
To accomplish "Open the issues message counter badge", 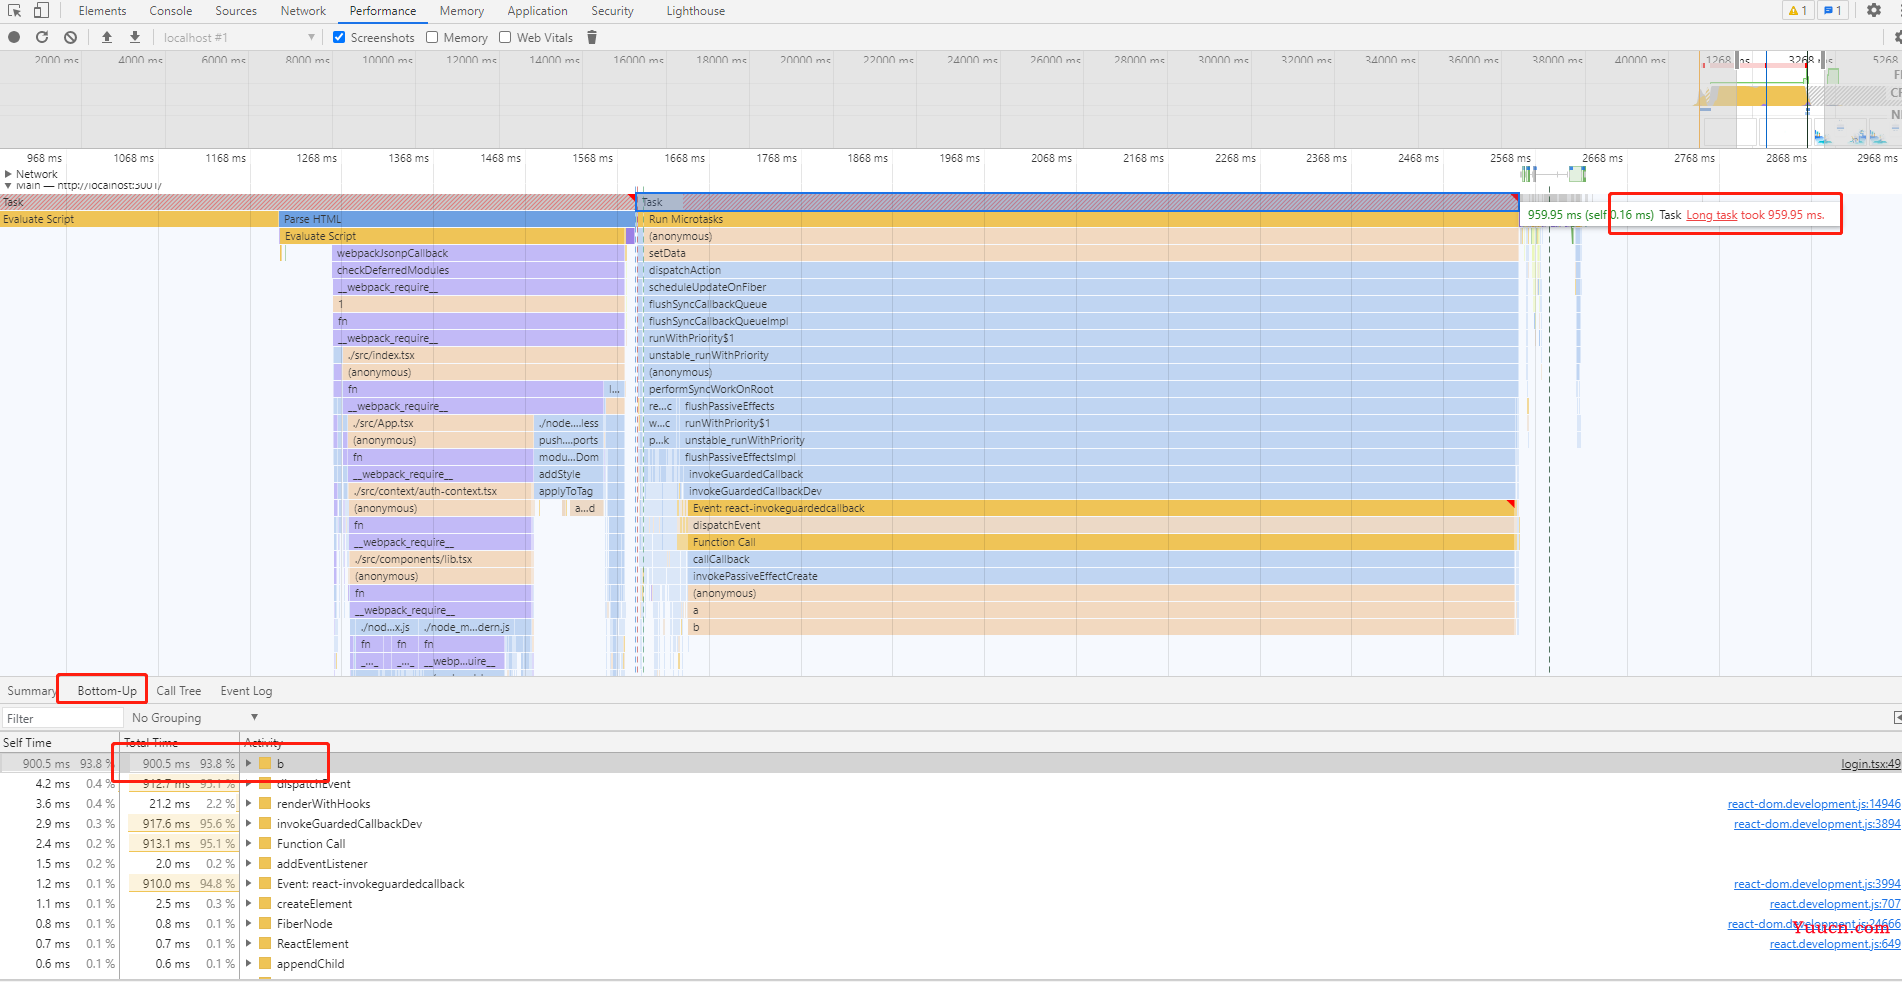I will point(1832,11).
